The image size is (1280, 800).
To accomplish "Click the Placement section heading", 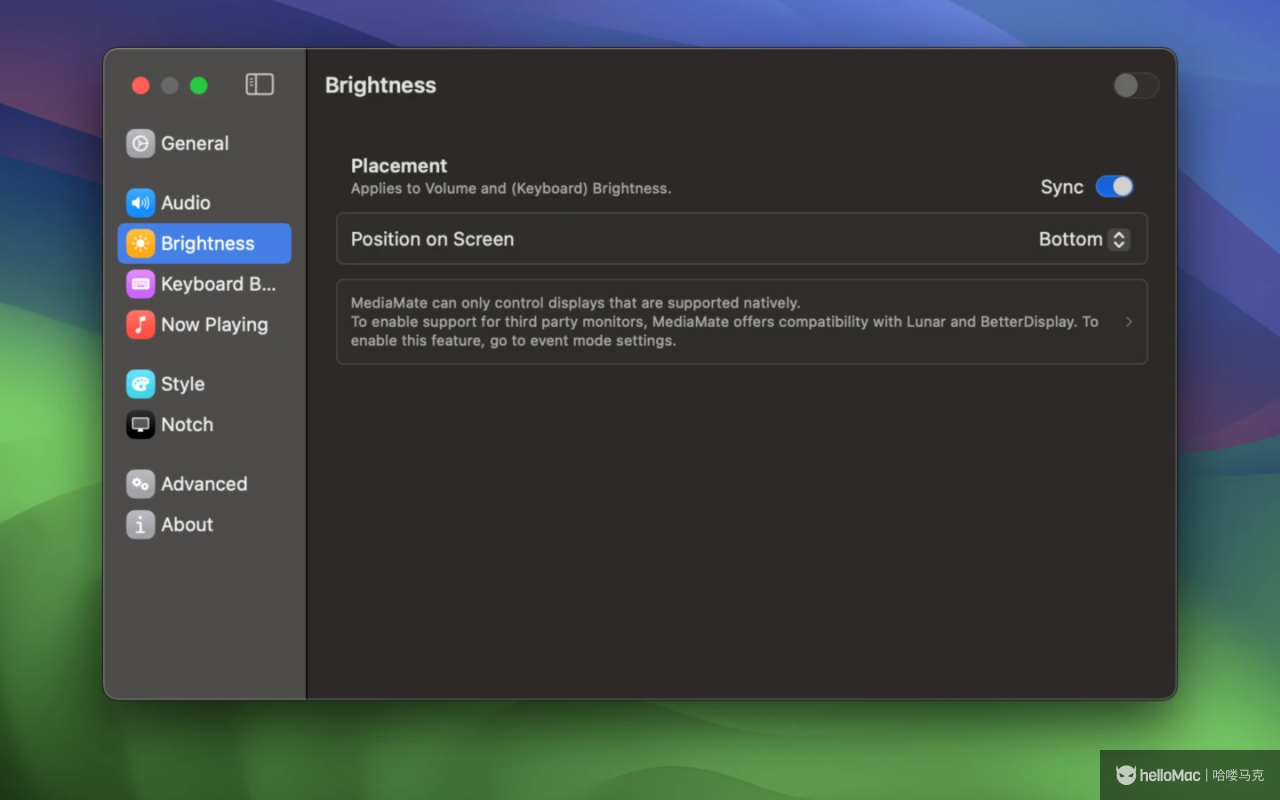I will coord(399,166).
